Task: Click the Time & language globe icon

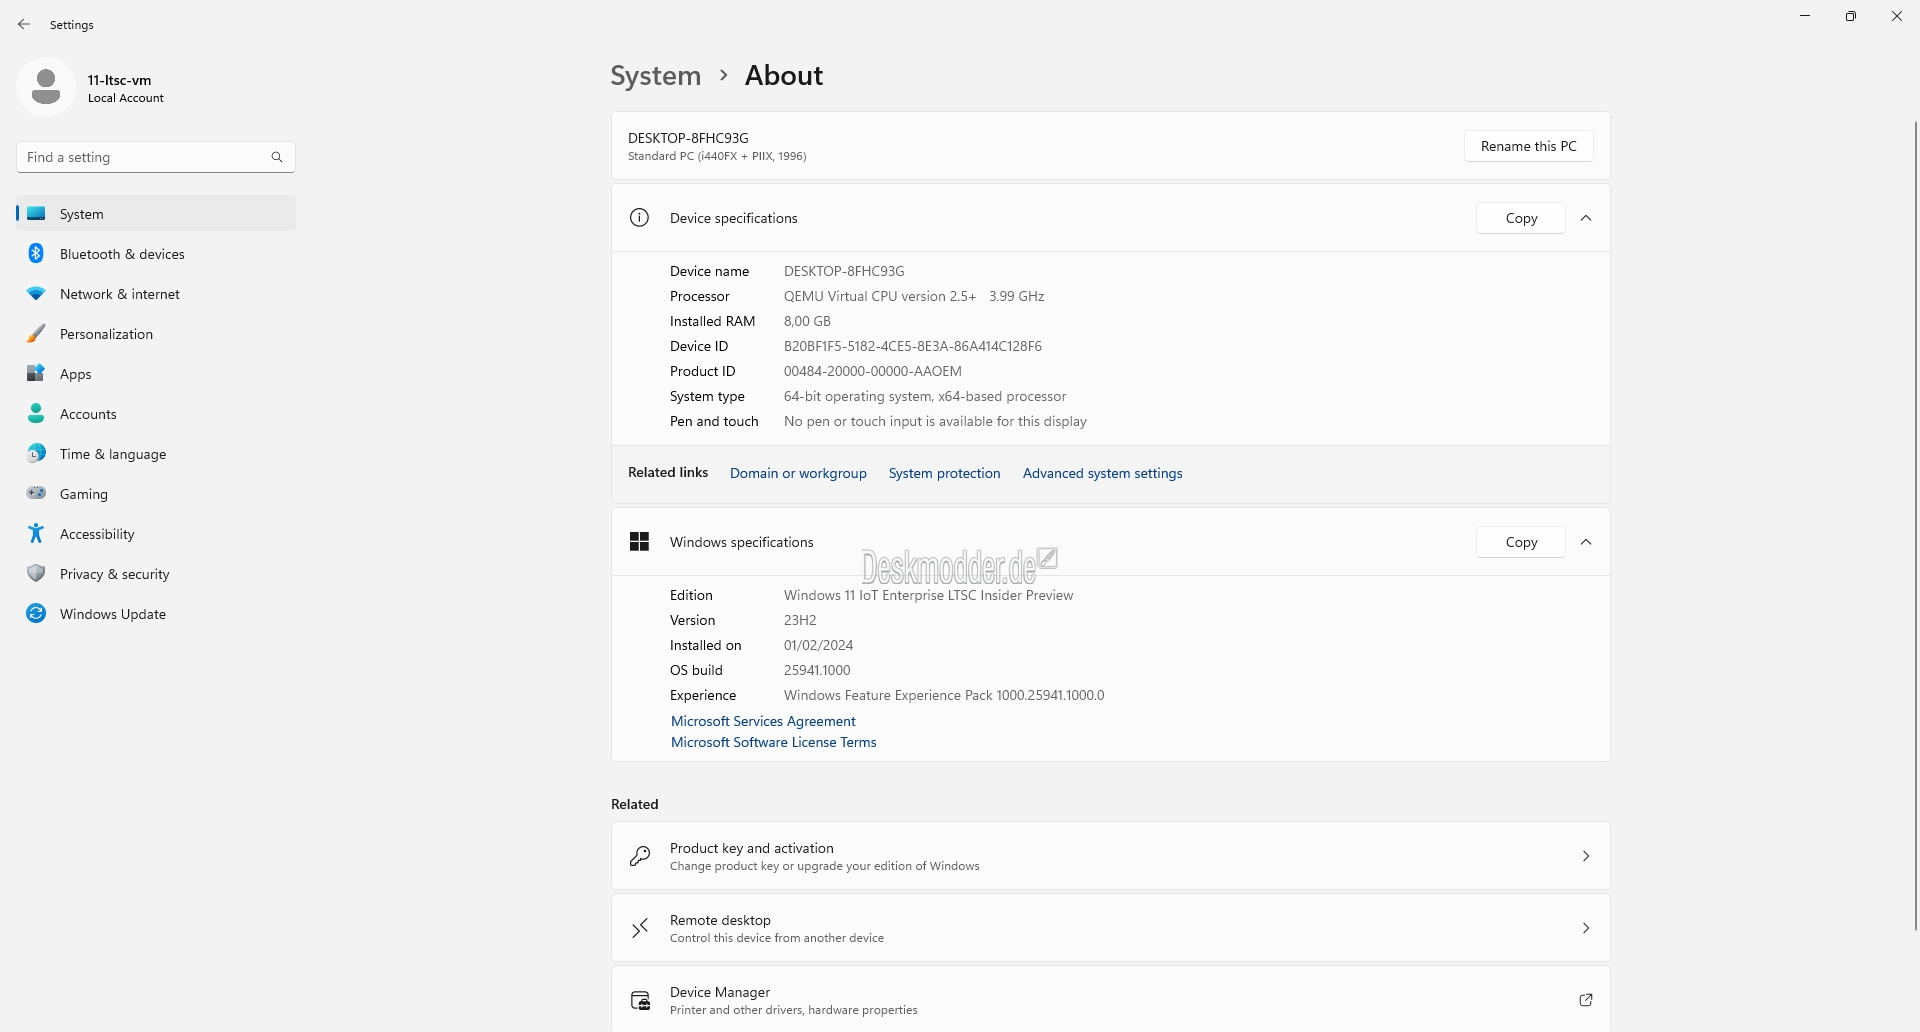Action: tap(36, 454)
